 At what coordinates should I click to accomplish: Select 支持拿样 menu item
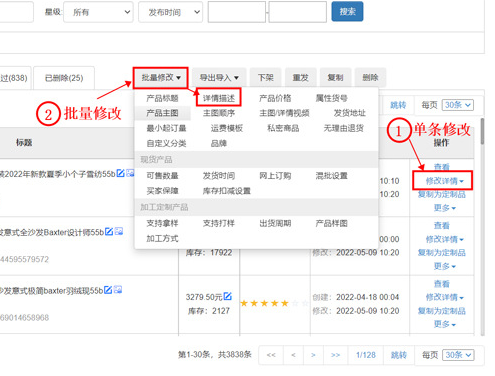[162, 223]
